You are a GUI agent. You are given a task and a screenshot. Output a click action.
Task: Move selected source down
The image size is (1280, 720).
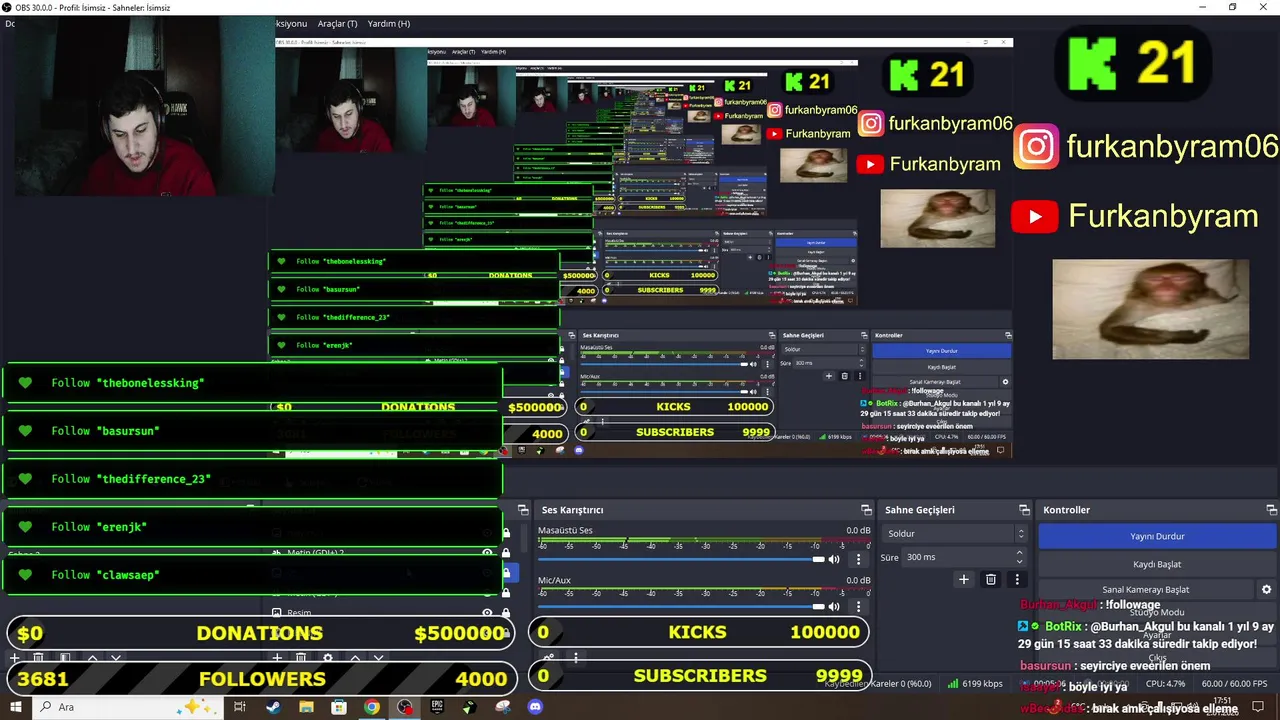(x=379, y=658)
